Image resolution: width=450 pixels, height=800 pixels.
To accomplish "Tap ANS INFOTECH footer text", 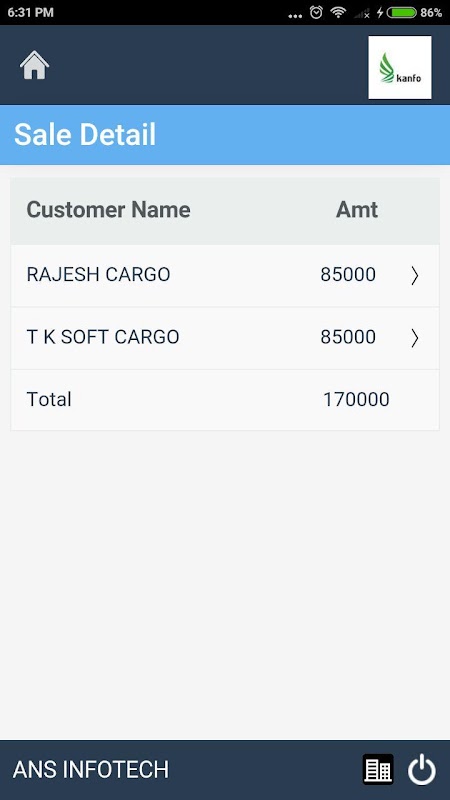I will click(91, 769).
